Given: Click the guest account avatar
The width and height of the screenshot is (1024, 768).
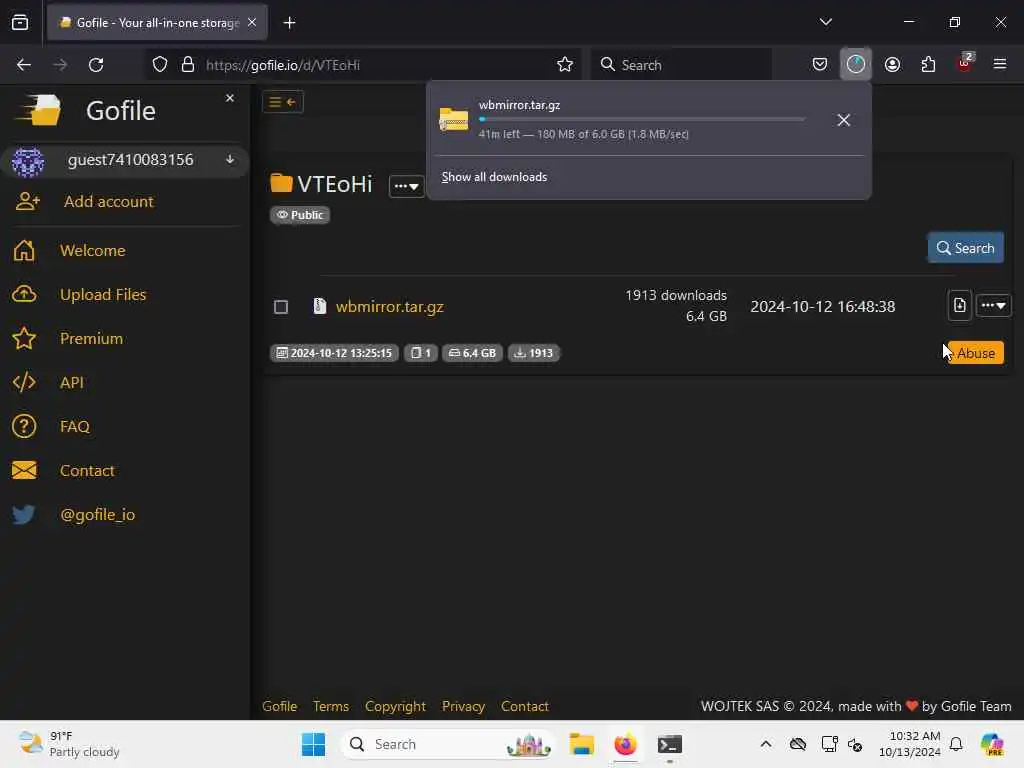Looking at the screenshot, I should pyautogui.click(x=27, y=161).
